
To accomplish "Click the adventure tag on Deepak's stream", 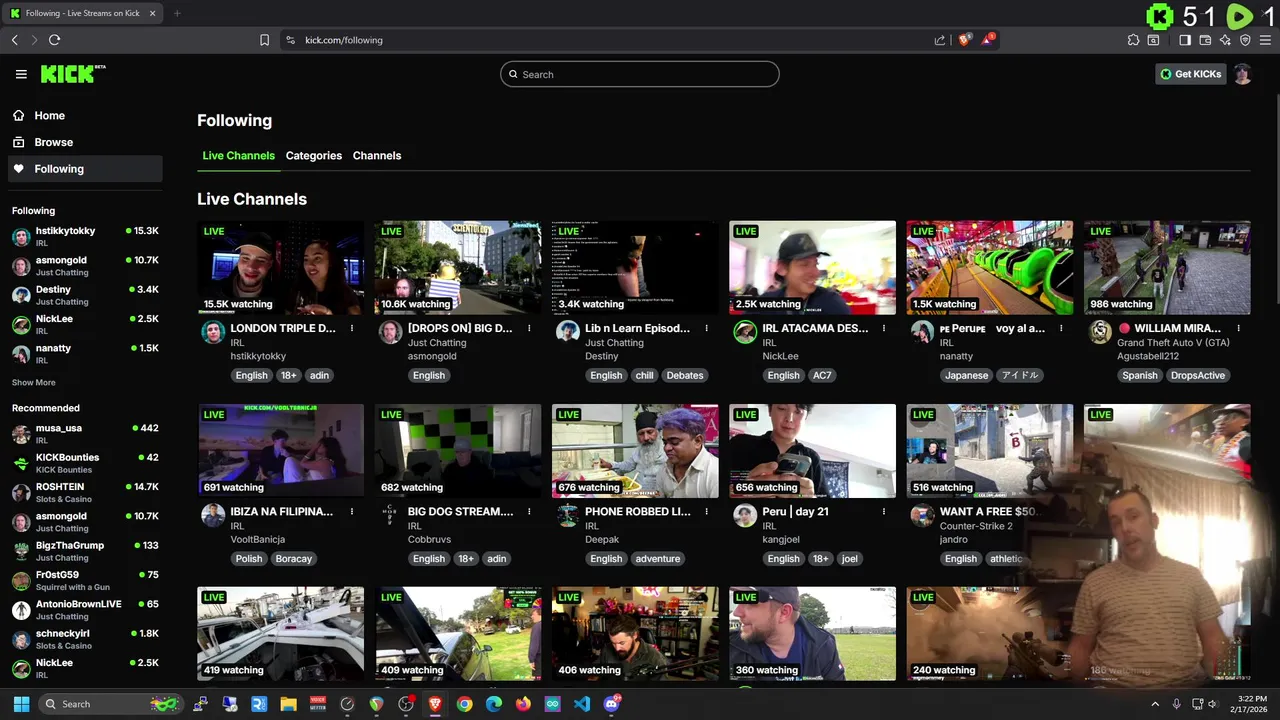I will click(658, 559).
